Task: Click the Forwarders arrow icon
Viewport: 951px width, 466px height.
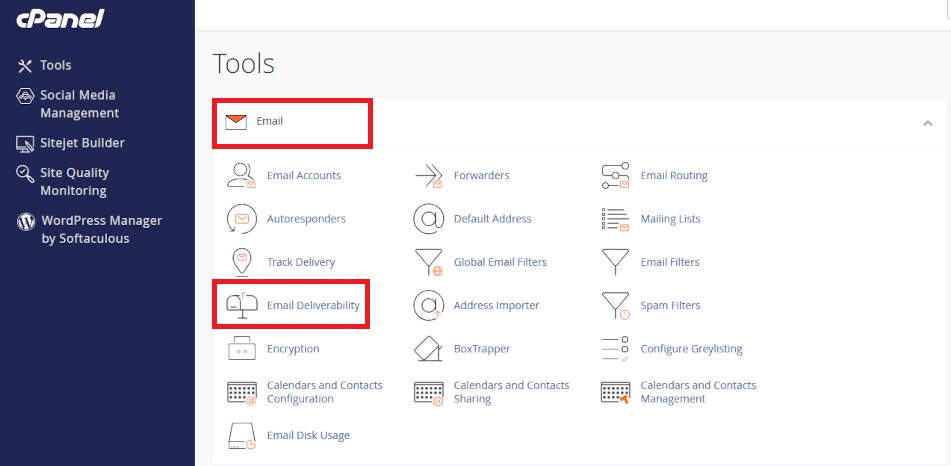Action: pyautogui.click(x=429, y=175)
